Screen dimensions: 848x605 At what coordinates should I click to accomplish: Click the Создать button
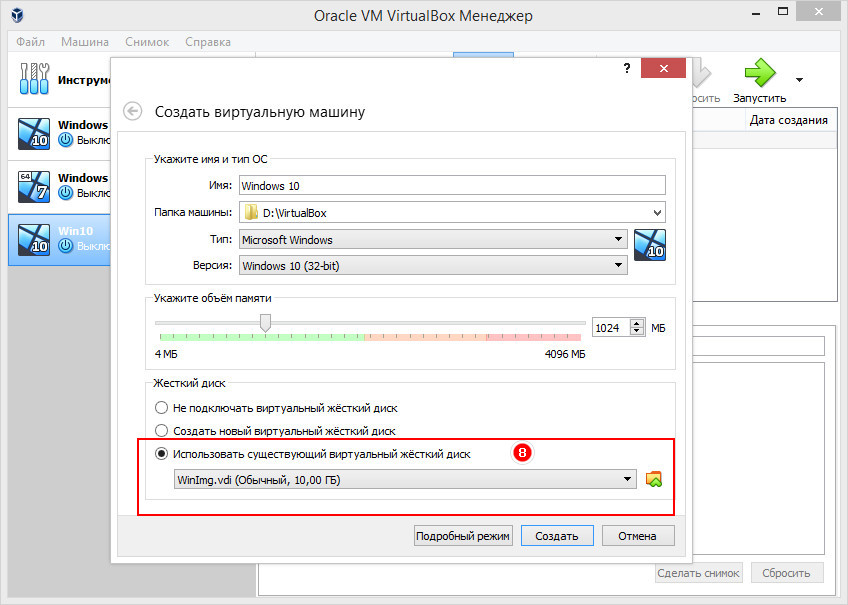(x=557, y=536)
